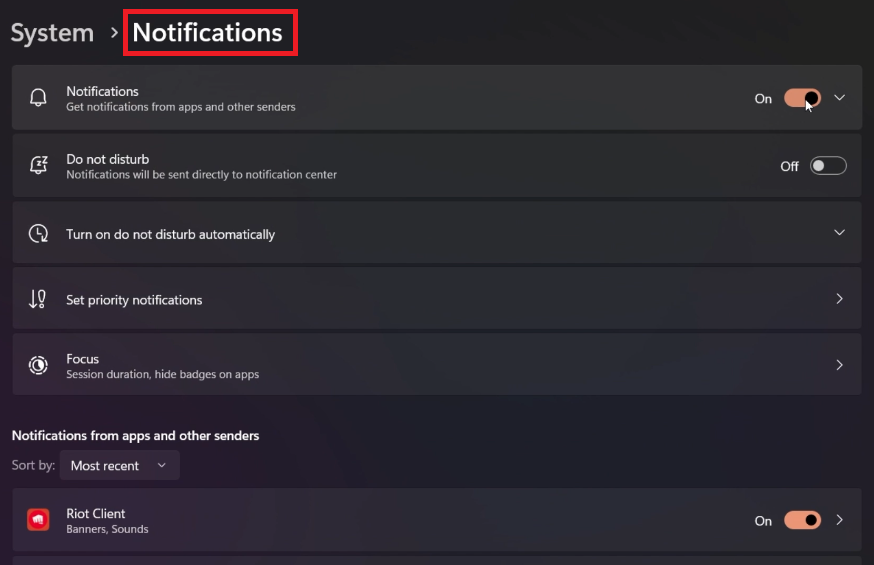The image size is (874, 565).
Task: Click the Focus session icon
Action: tap(38, 365)
